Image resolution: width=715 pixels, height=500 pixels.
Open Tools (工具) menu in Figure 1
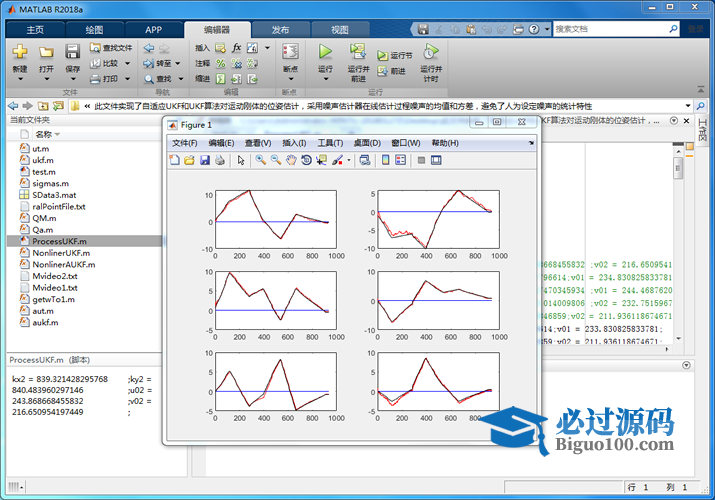click(x=330, y=143)
